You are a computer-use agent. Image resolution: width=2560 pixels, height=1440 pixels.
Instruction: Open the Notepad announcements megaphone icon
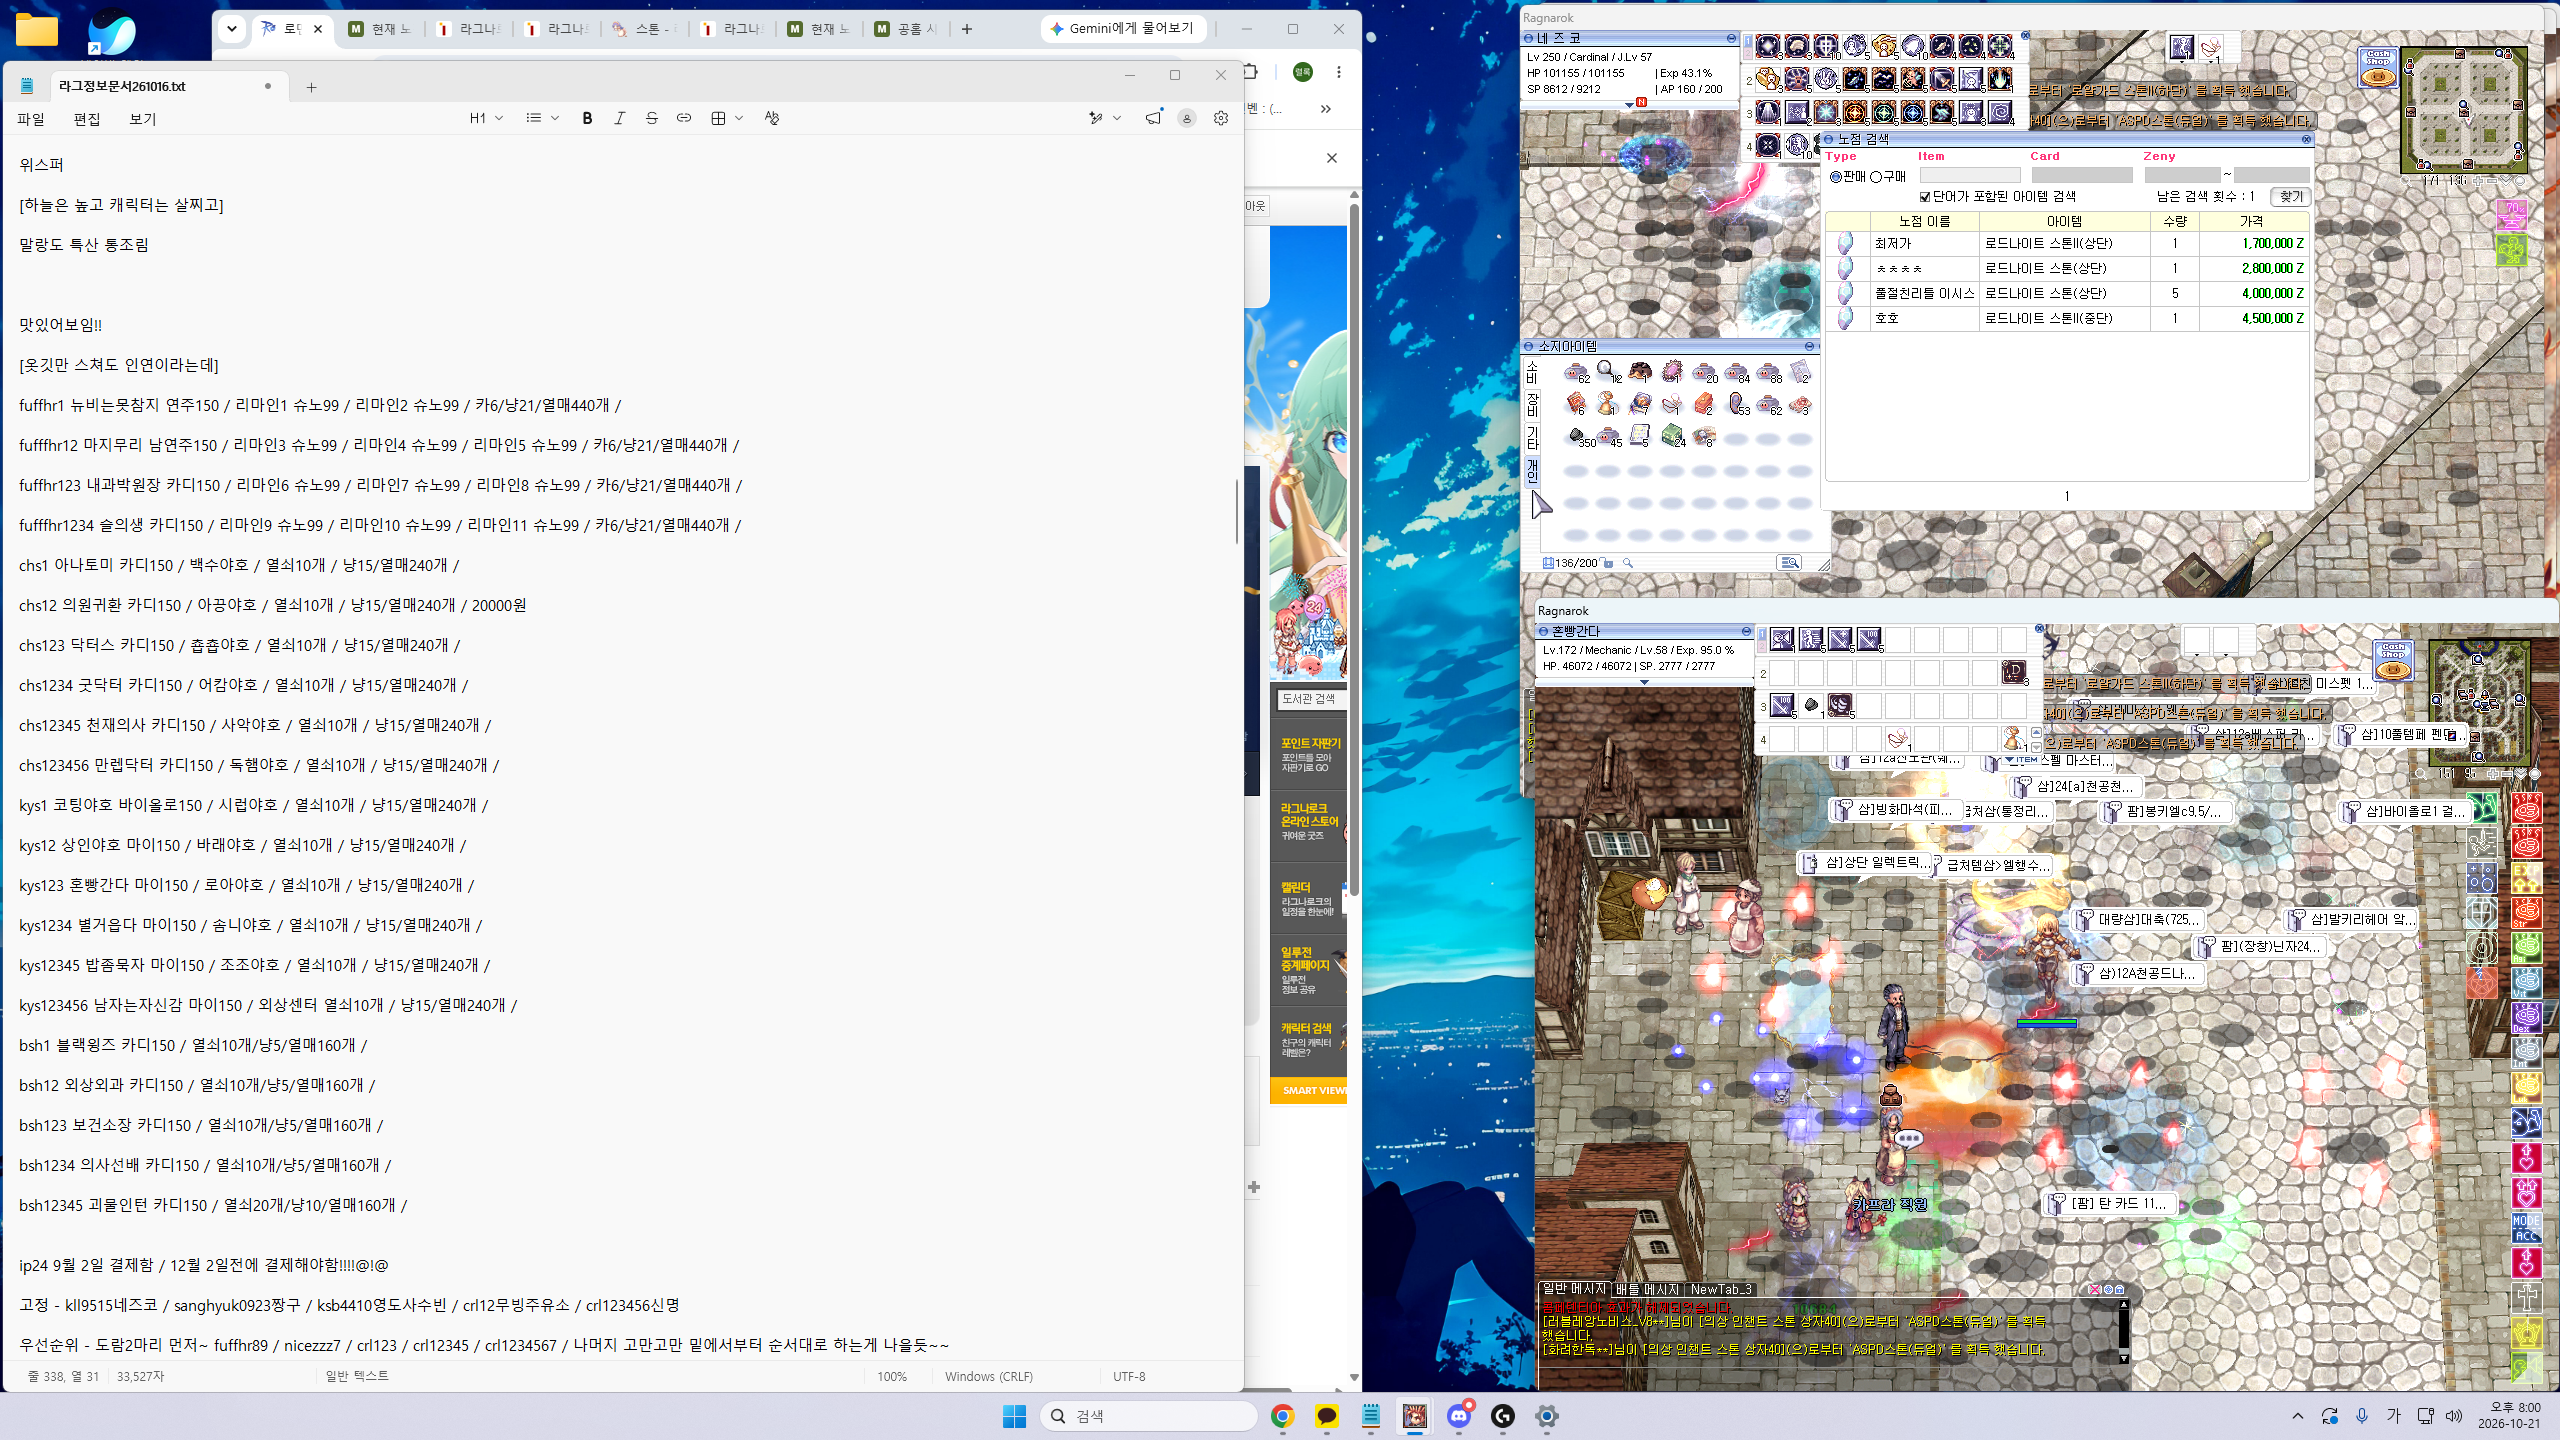point(1153,118)
